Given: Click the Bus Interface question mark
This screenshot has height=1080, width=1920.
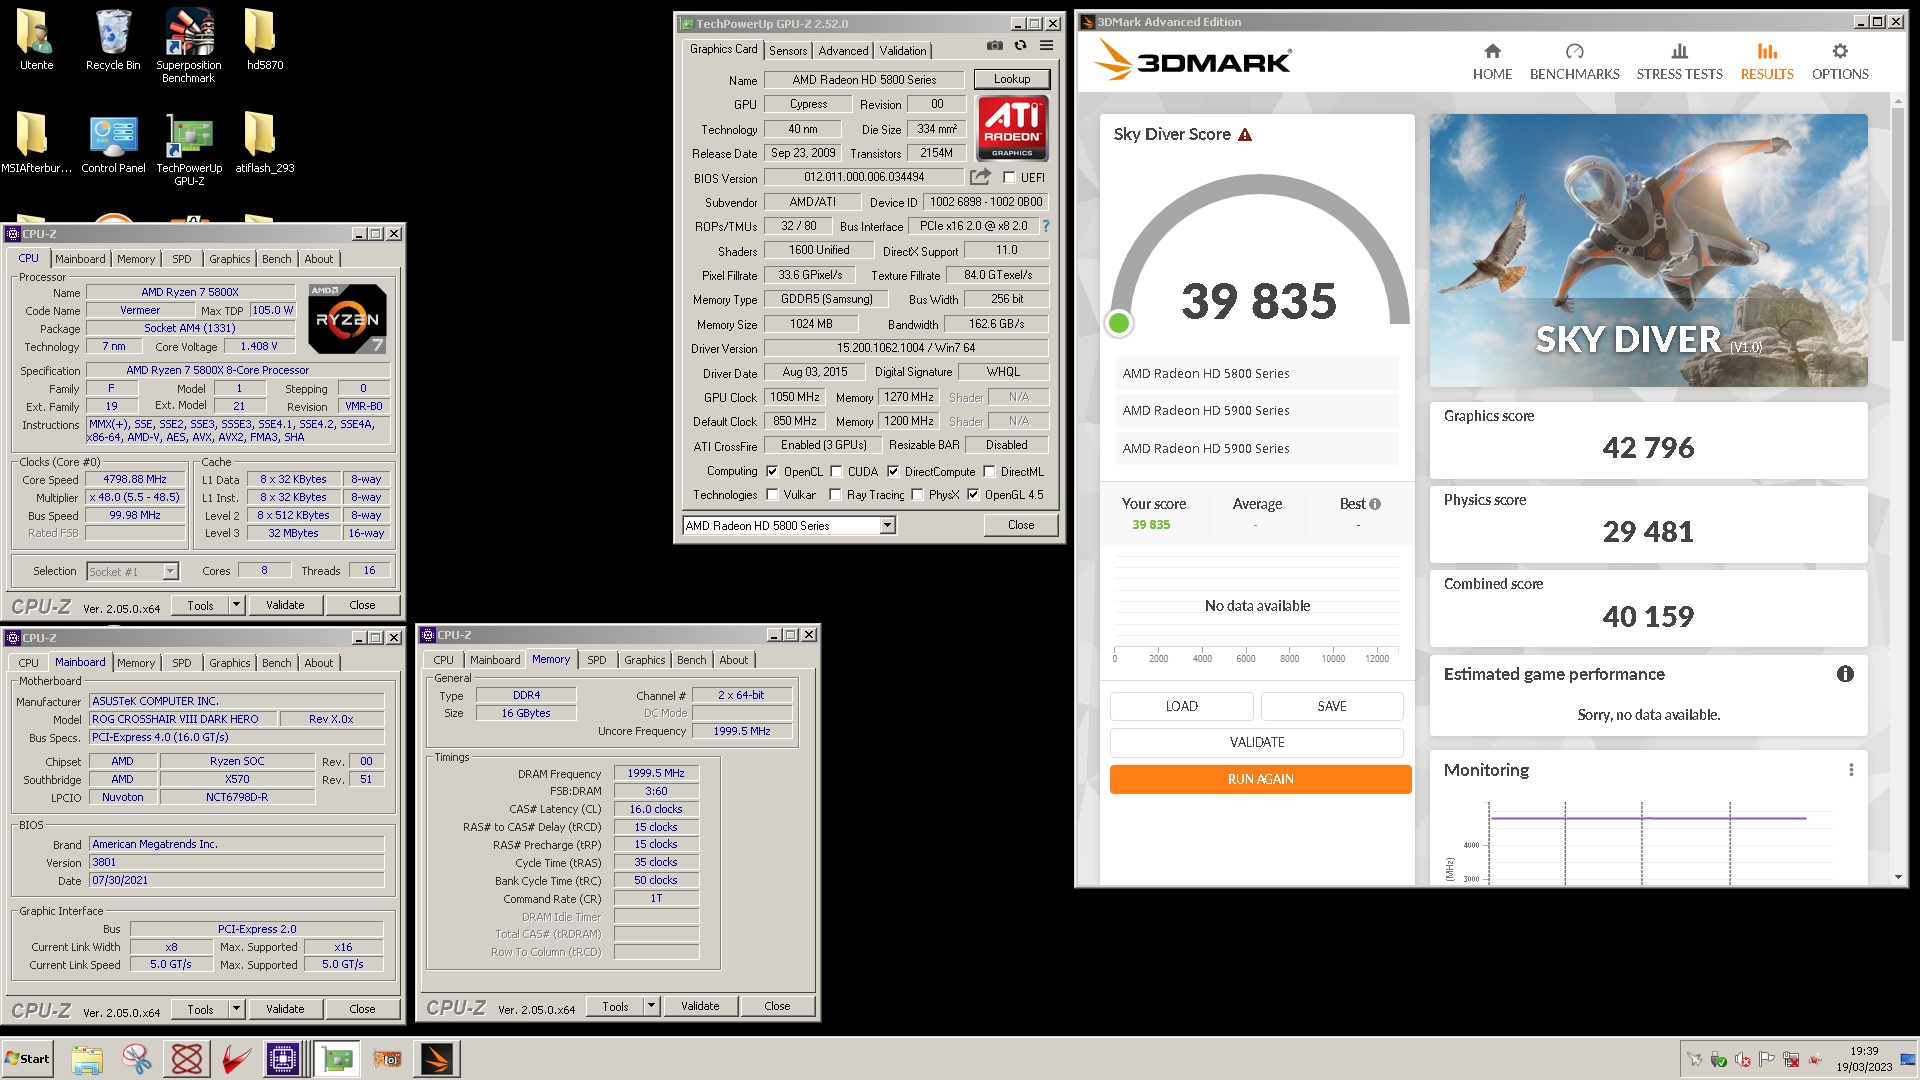Looking at the screenshot, I should tap(1046, 226).
